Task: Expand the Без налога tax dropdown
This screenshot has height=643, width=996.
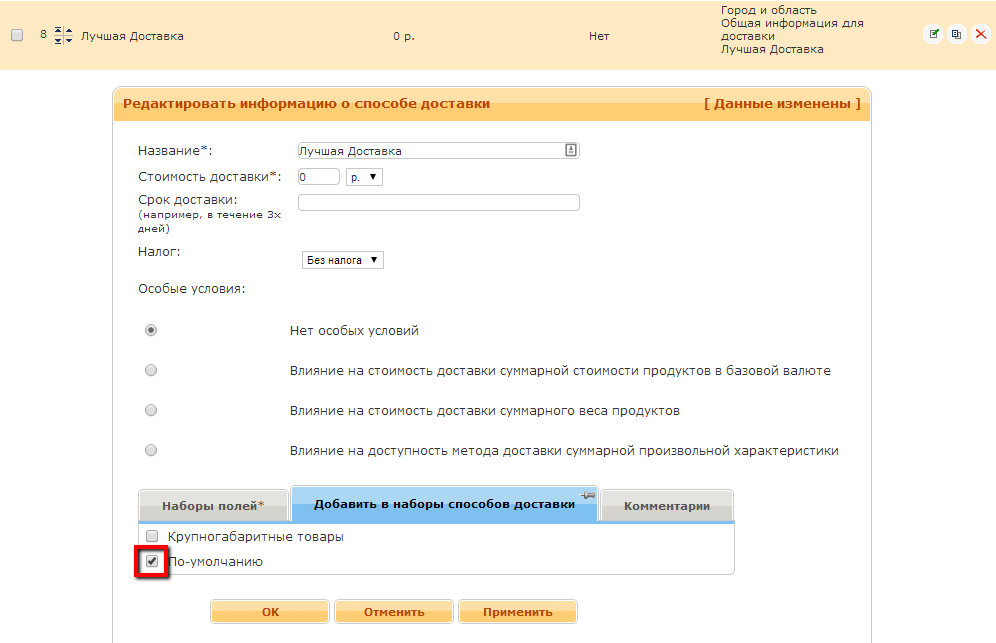Action: (x=343, y=260)
